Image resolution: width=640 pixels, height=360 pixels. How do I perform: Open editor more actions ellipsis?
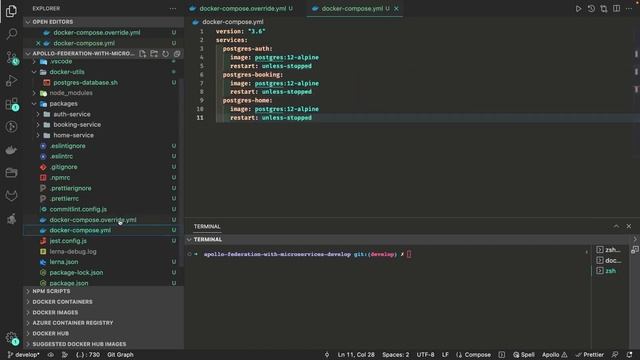629,9
